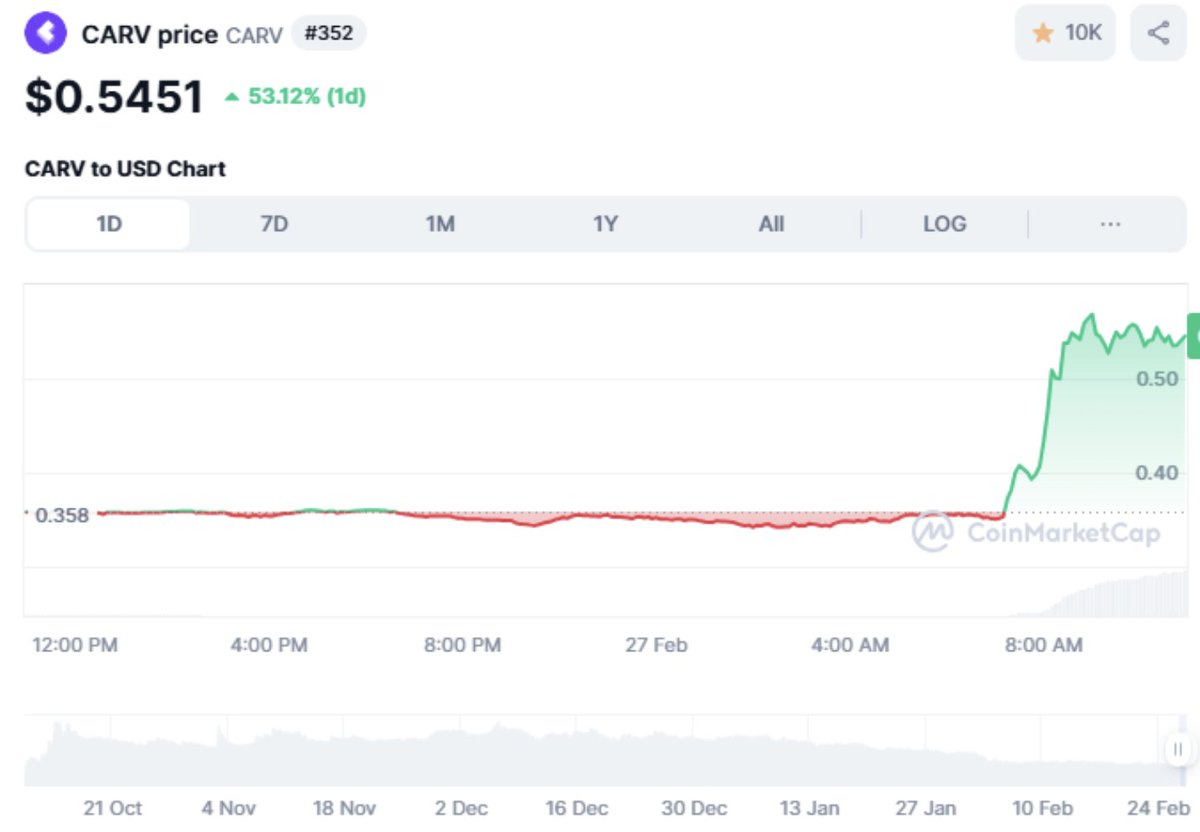Click 18 Nov on the range navigator
Viewport: 1200px width, 832px height.
point(344,808)
